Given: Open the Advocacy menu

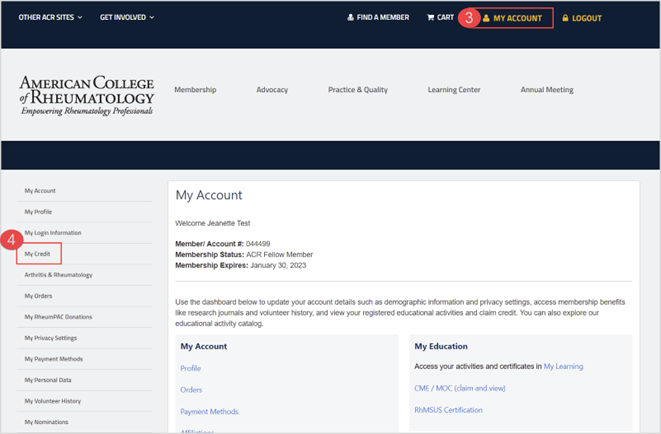Looking at the screenshot, I should [x=272, y=89].
